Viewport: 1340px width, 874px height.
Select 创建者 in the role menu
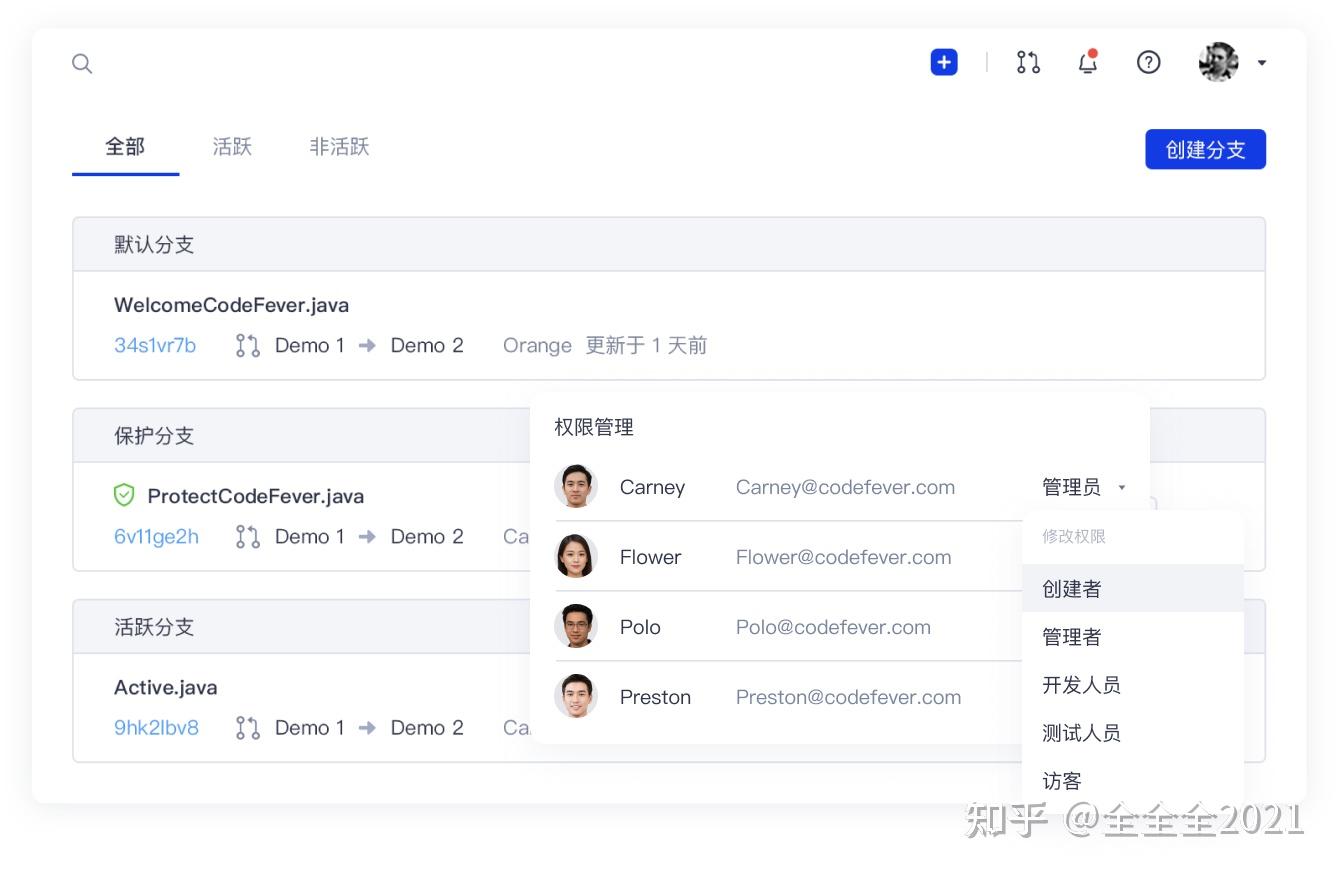tap(1133, 589)
